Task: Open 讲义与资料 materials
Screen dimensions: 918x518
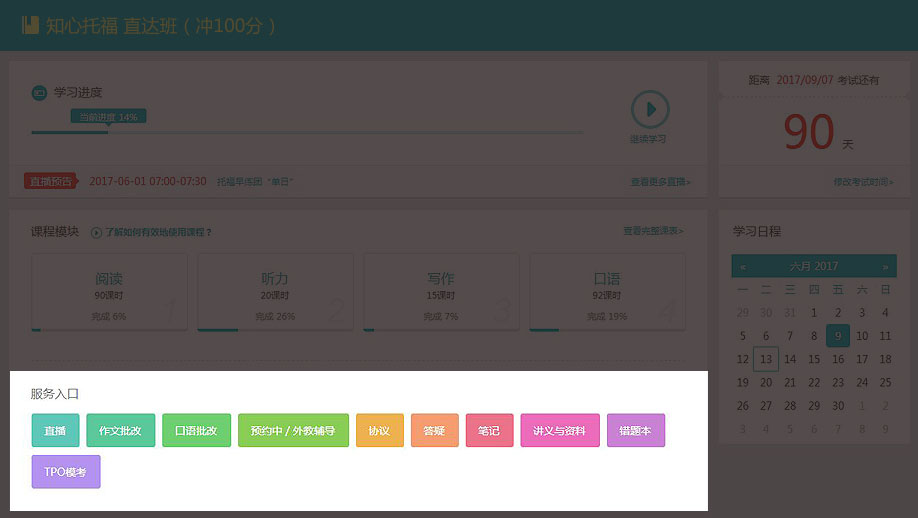Action: pos(559,430)
